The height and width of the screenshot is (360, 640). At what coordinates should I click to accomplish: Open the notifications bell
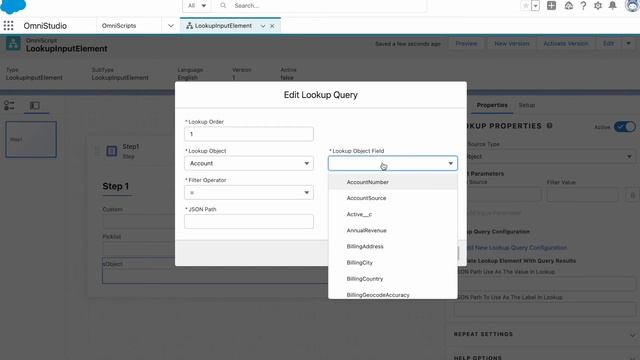point(613,6)
